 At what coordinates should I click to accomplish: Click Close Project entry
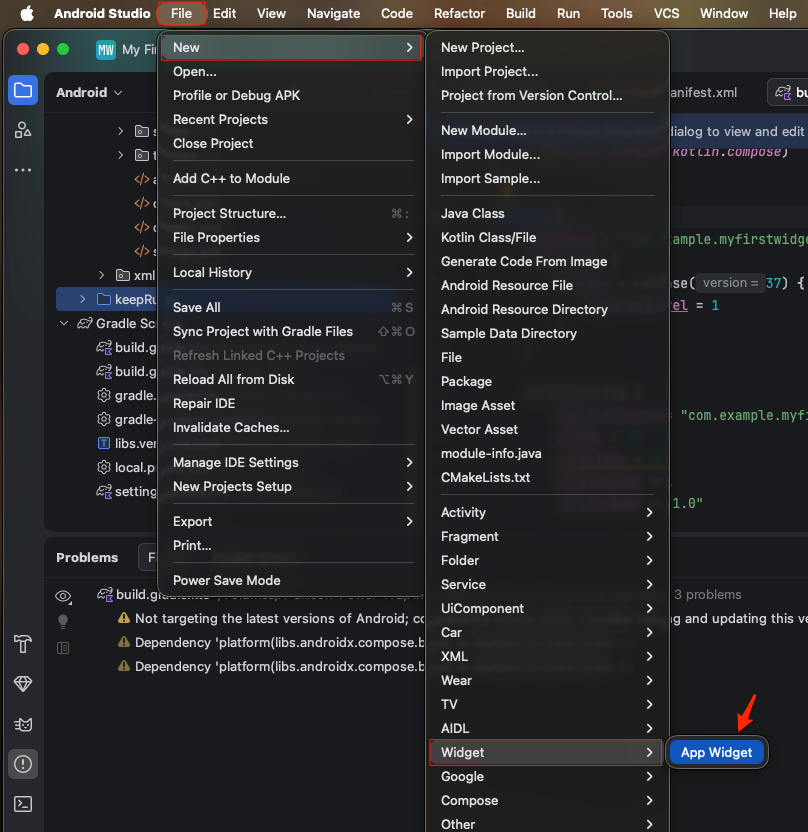pyautogui.click(x=293, y=143)
